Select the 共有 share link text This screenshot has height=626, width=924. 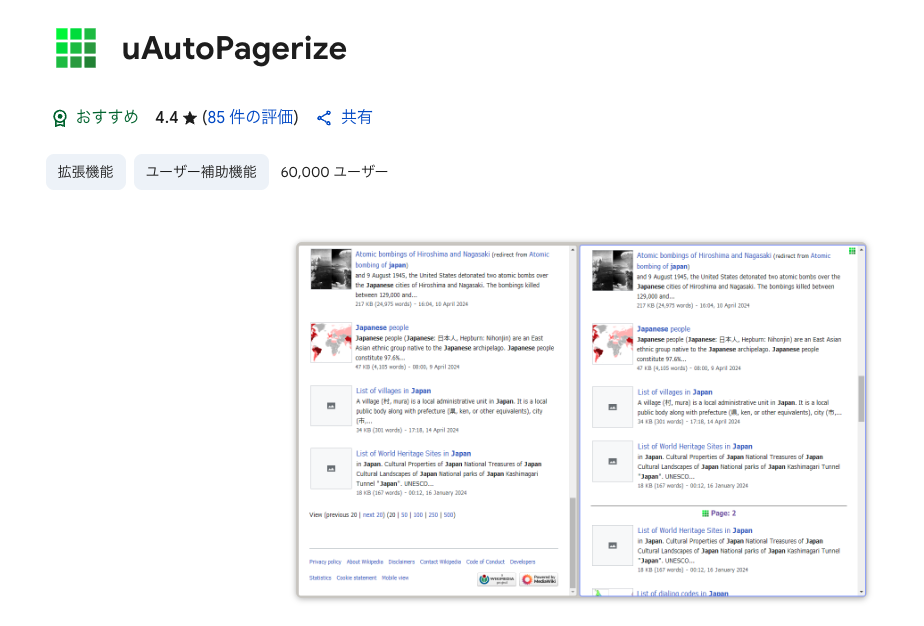(357, 117)
